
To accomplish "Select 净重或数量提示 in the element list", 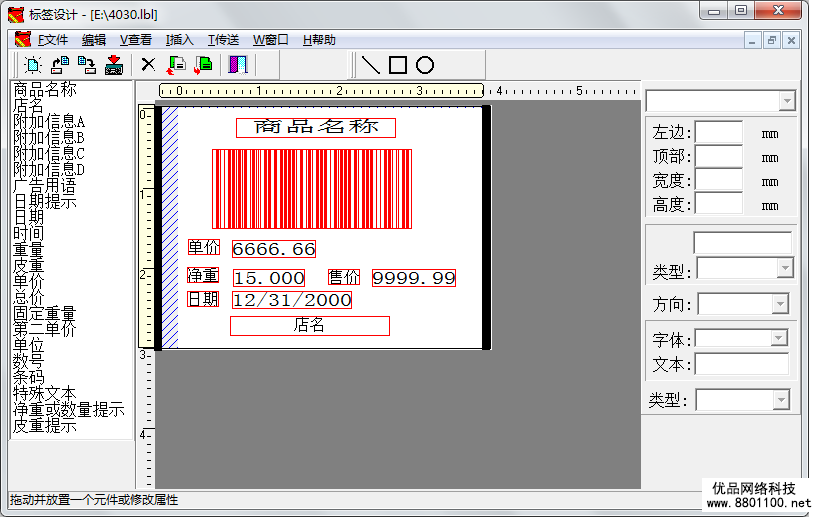I will (69, 409).
